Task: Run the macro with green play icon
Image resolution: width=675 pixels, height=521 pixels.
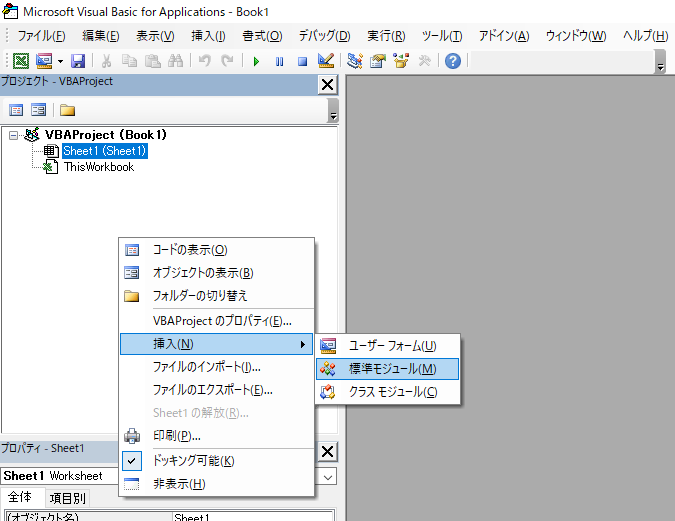Action: click(x=256, y=62)
